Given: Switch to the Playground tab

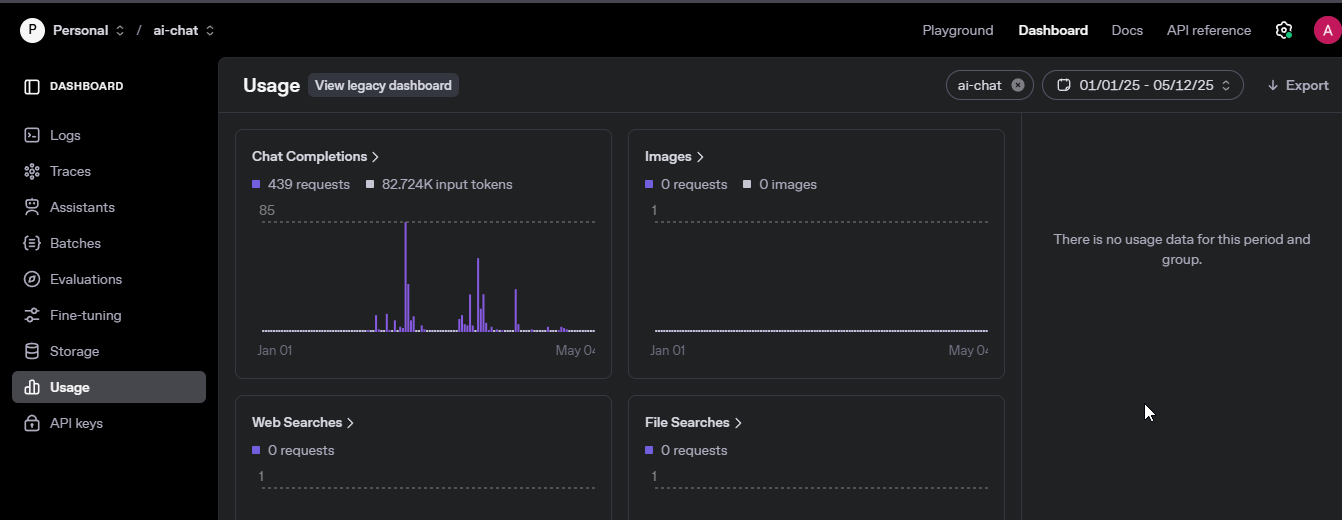Looking at the screenshot, I should pyautogui.click(x=957, y=30).
